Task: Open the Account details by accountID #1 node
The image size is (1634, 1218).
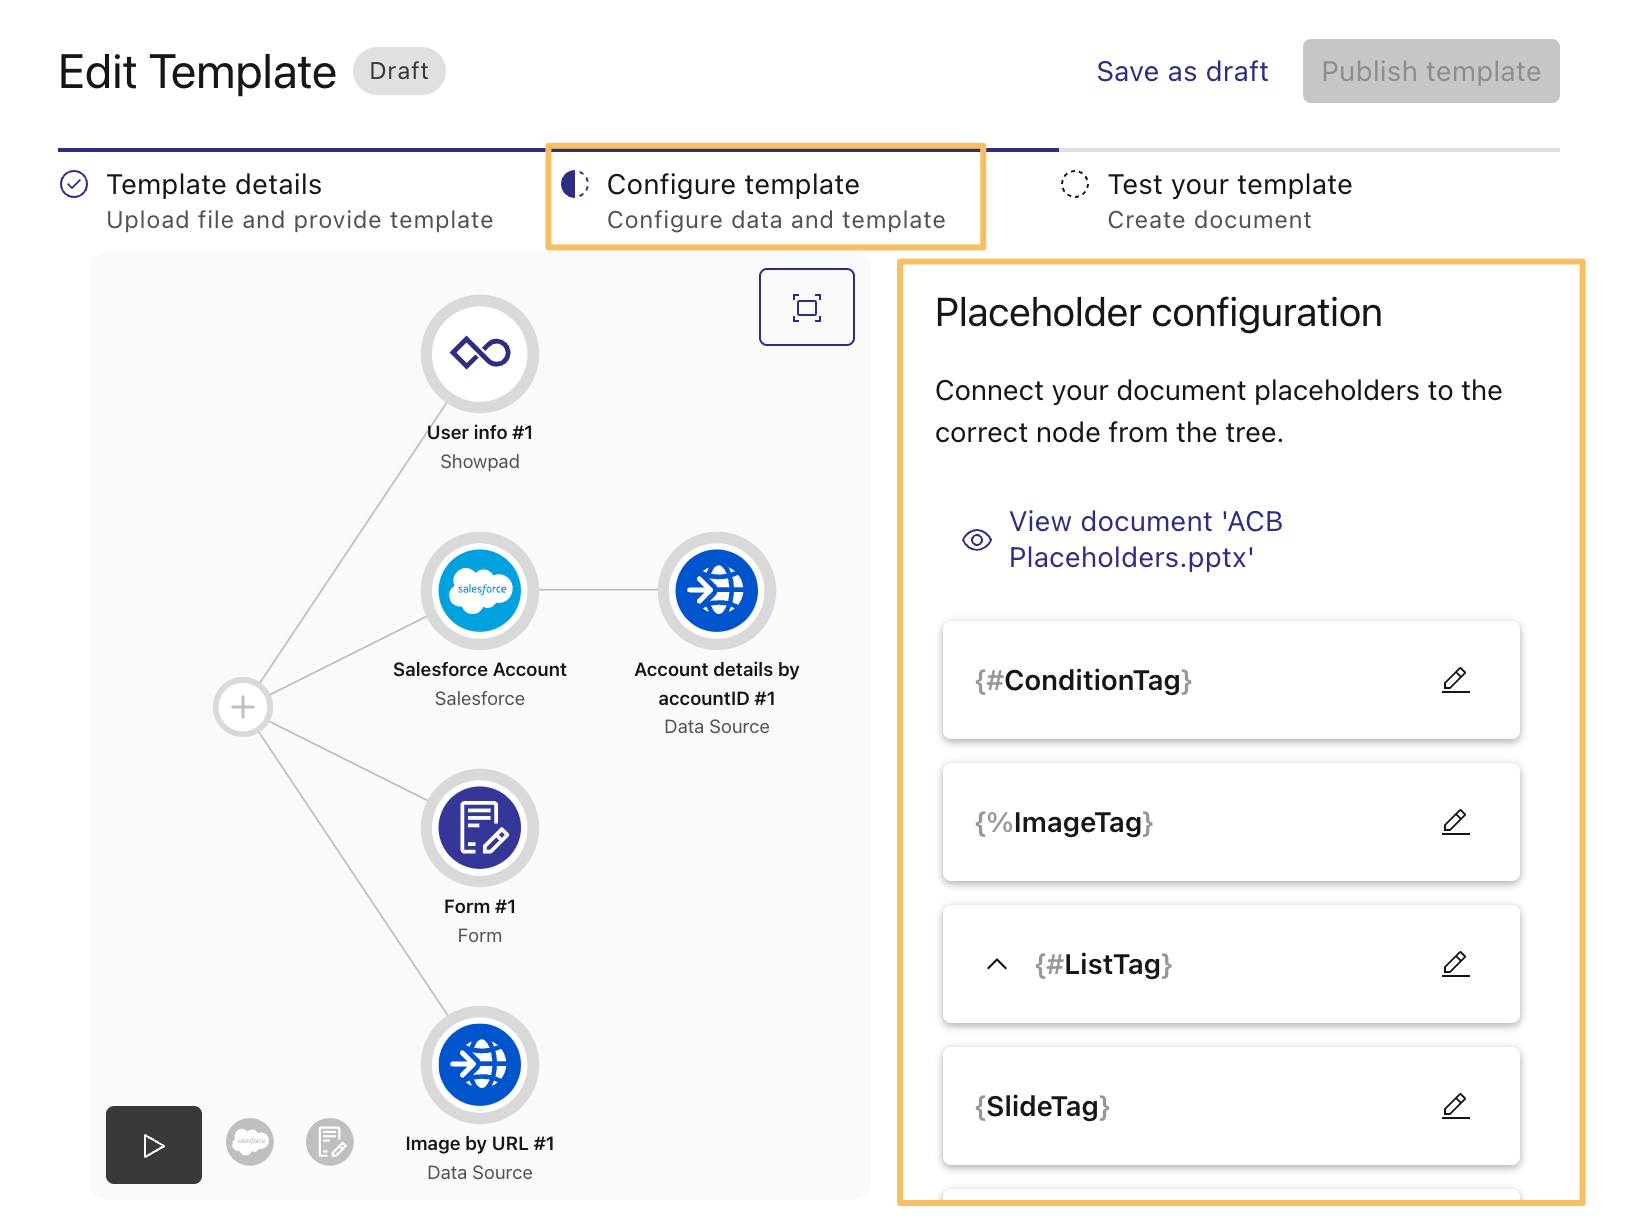Action: tap(717, 590)
